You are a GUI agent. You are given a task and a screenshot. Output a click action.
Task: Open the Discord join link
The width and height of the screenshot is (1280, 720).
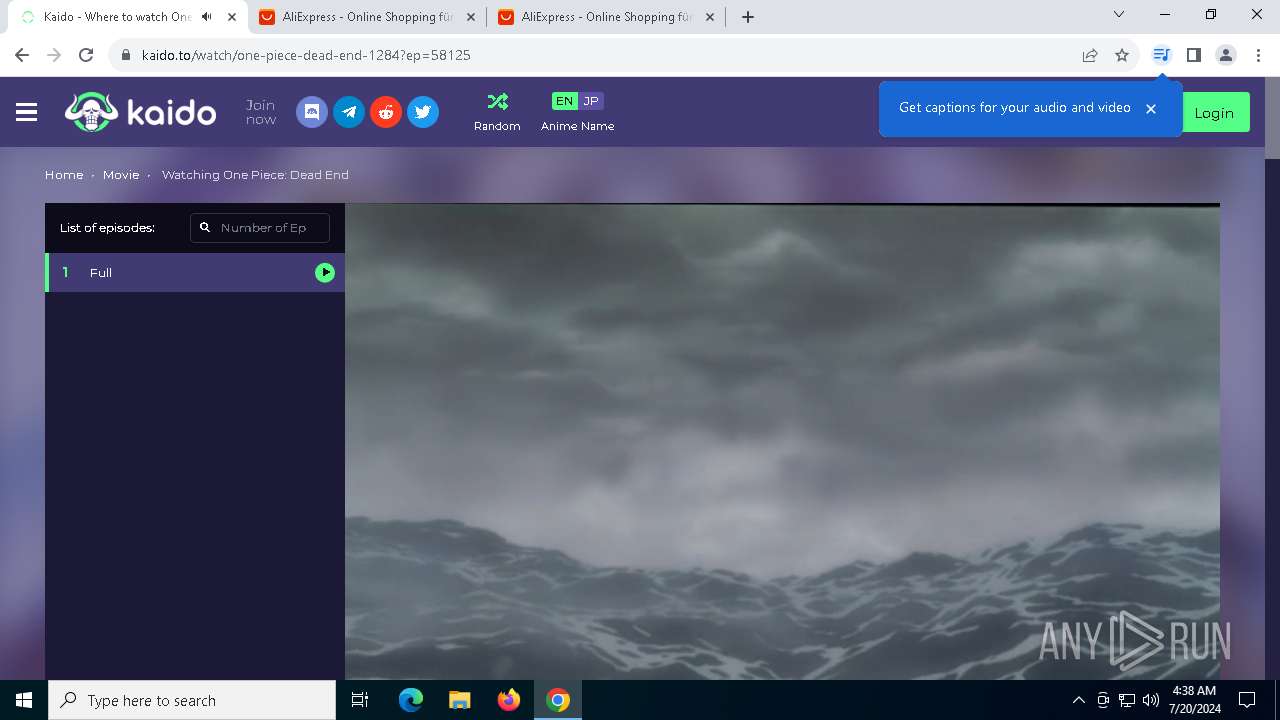point(312,112)
